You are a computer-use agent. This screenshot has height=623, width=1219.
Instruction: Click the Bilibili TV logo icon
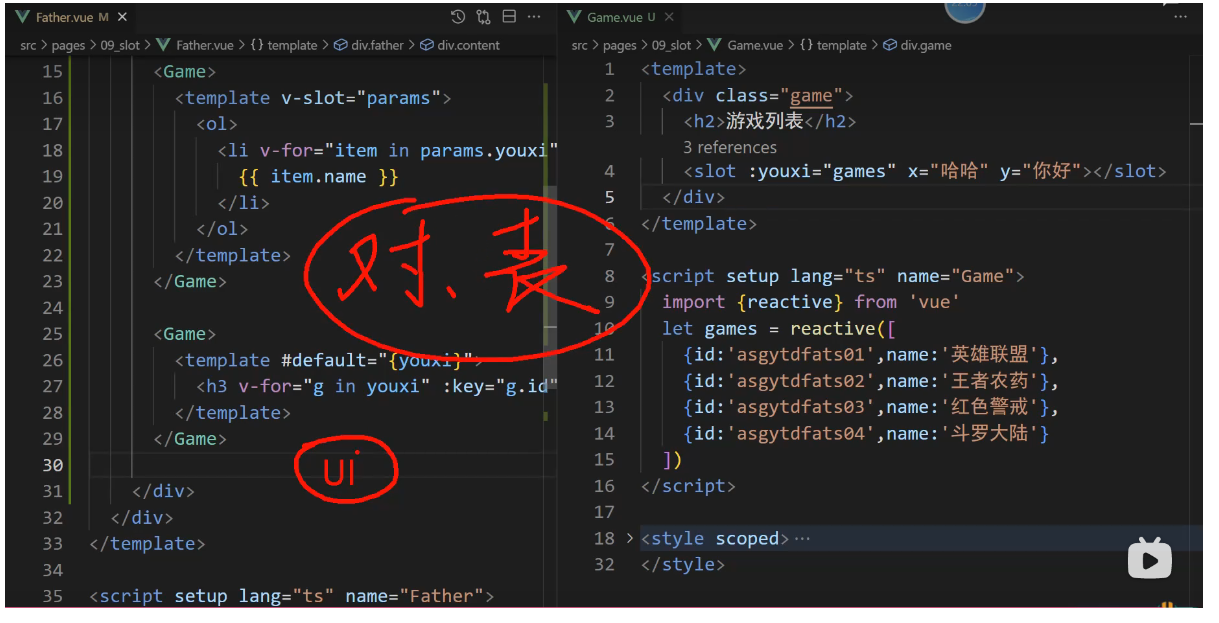pos(1149,558)
